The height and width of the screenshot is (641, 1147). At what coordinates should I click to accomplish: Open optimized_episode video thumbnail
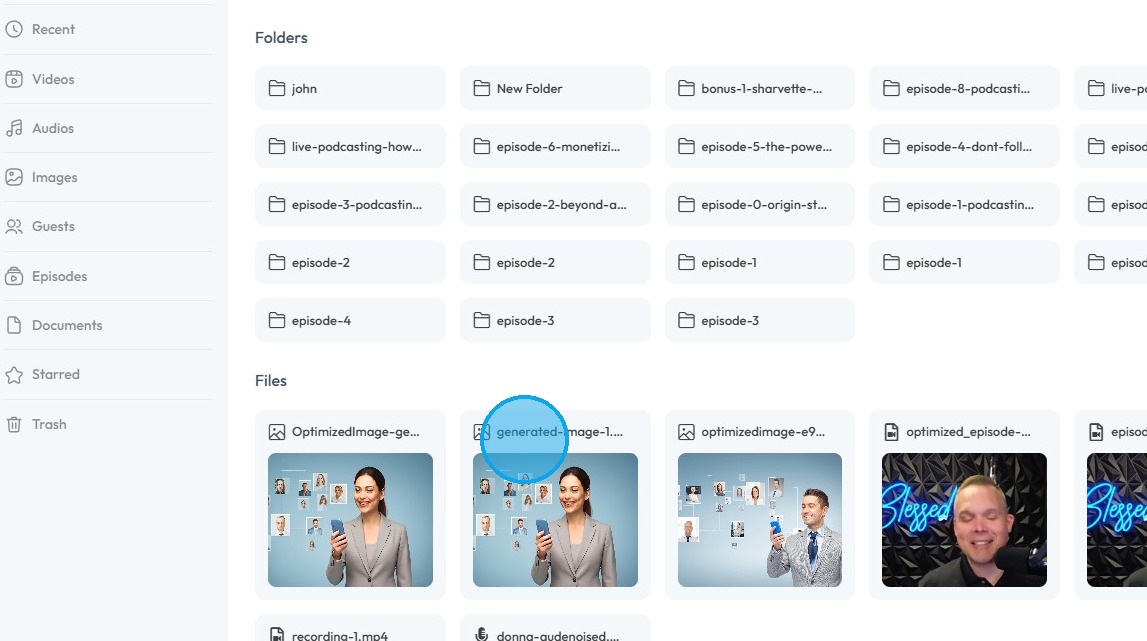(964, 520)
